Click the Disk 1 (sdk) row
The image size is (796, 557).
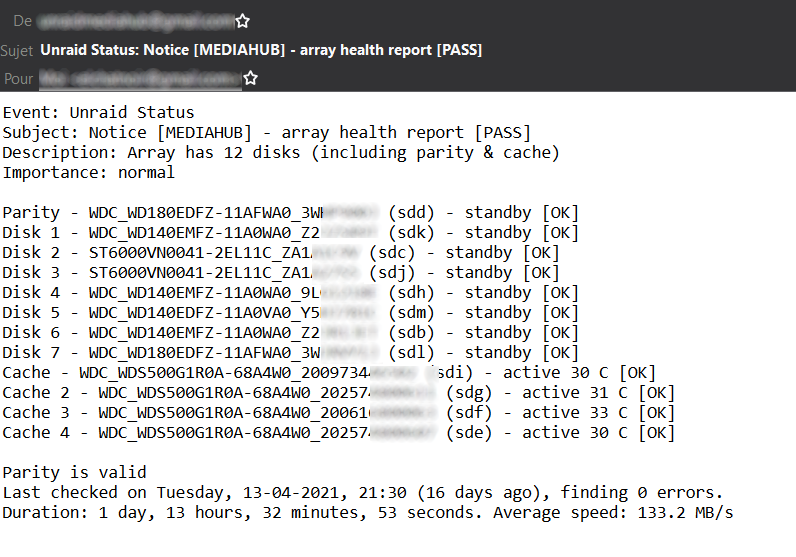click(290, 233)
